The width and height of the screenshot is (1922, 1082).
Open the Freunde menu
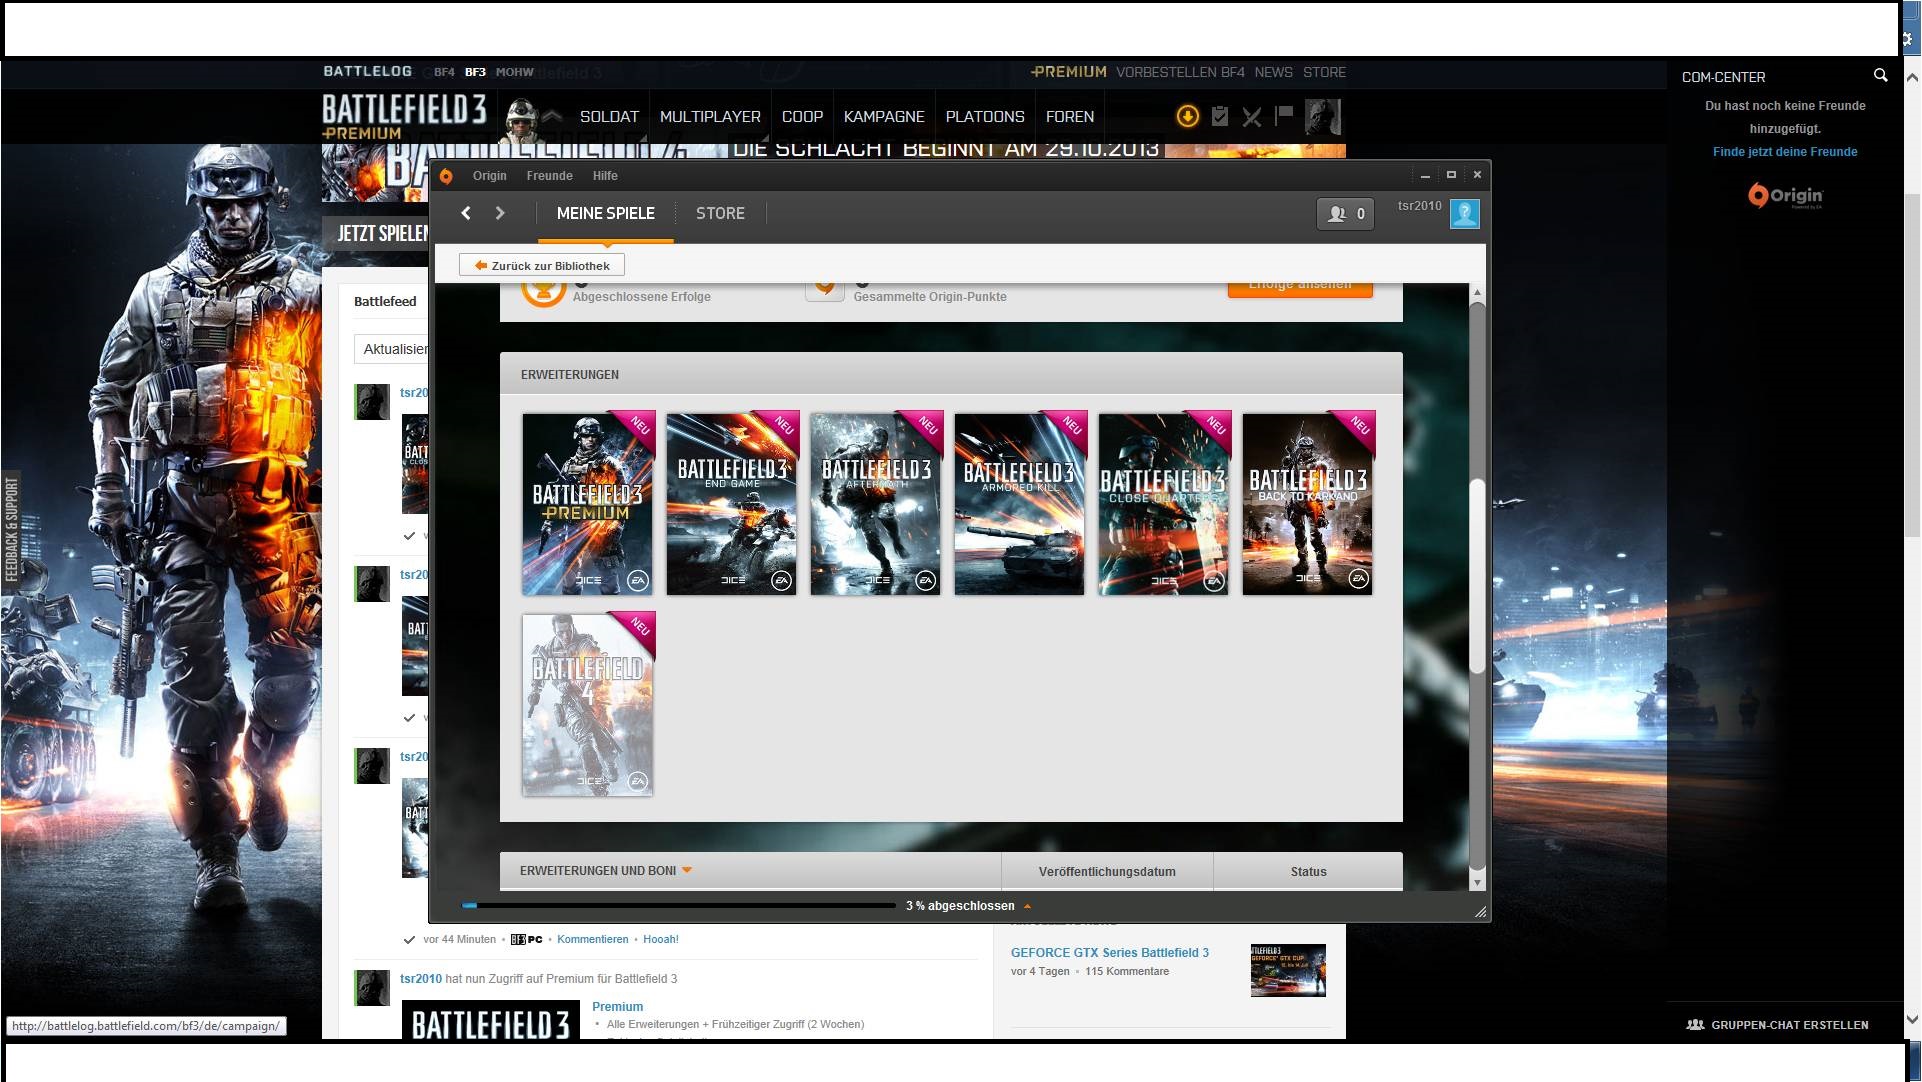(549, 176)
